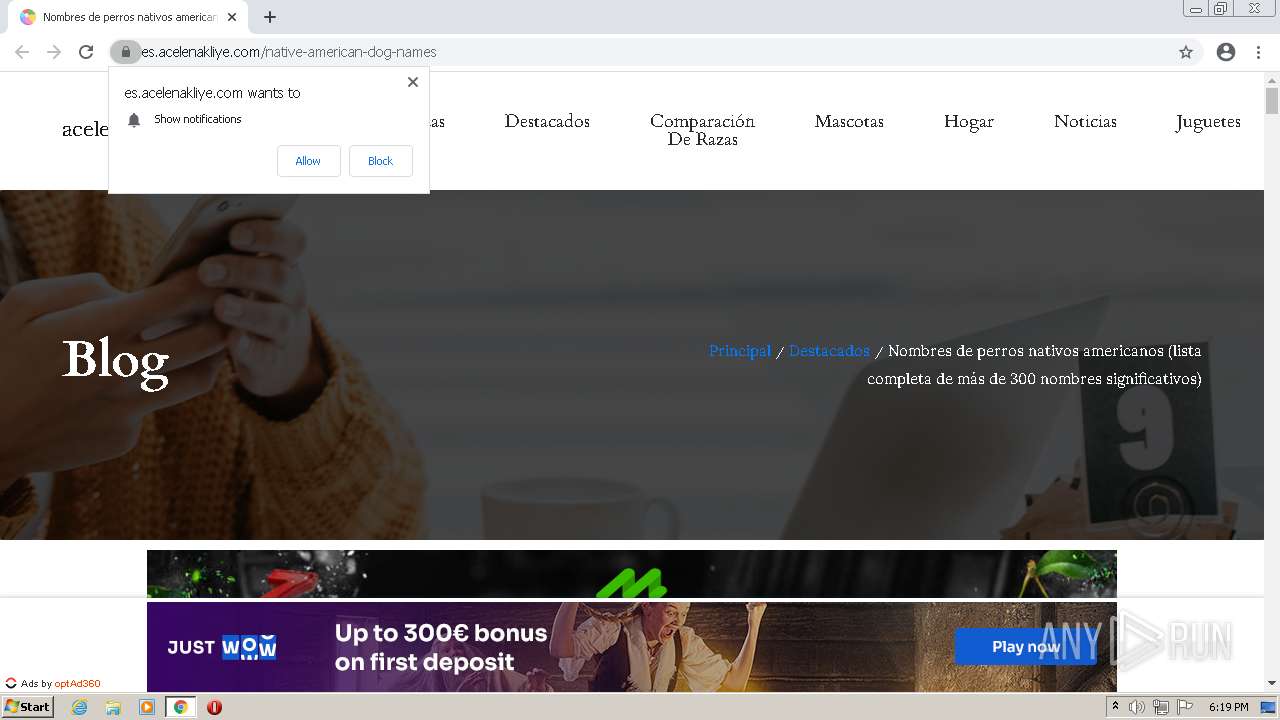Reload the current page
This screenshot has width=1280, height=720.
pyautogui.click(x=86, y=52)
